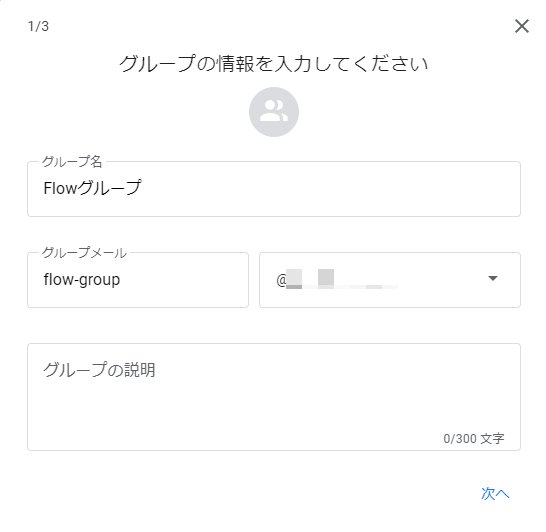Proceed with the 次へ button
This screenshot has width=546, height=532.
coord(495,493)
